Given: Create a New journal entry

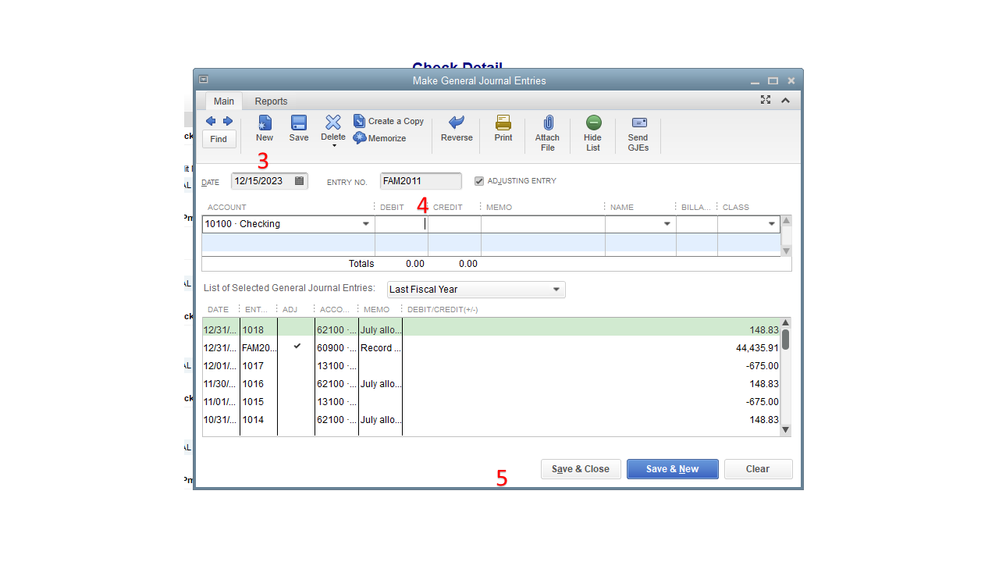Looking at the screenshot, I should pyautogui.click(x=264, y=128).
